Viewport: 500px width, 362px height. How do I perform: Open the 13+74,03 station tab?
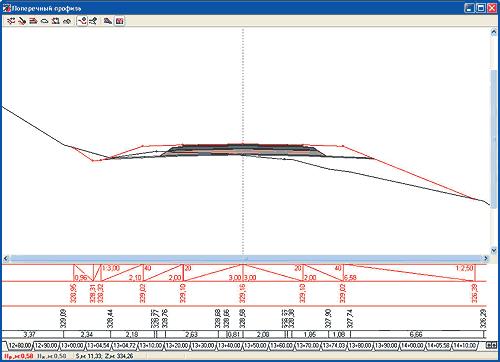click(334, 345)
